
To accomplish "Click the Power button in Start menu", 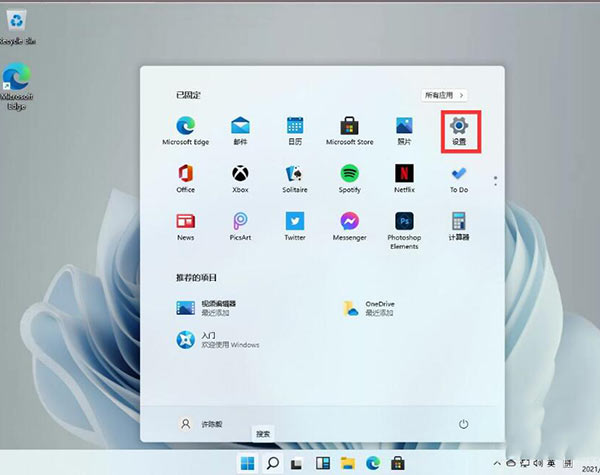I will (463, 424).
